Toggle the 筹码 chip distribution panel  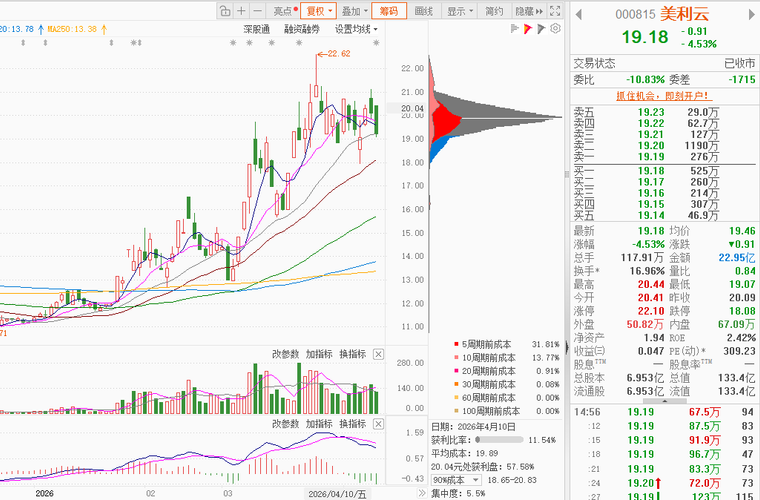coord(389,11)
